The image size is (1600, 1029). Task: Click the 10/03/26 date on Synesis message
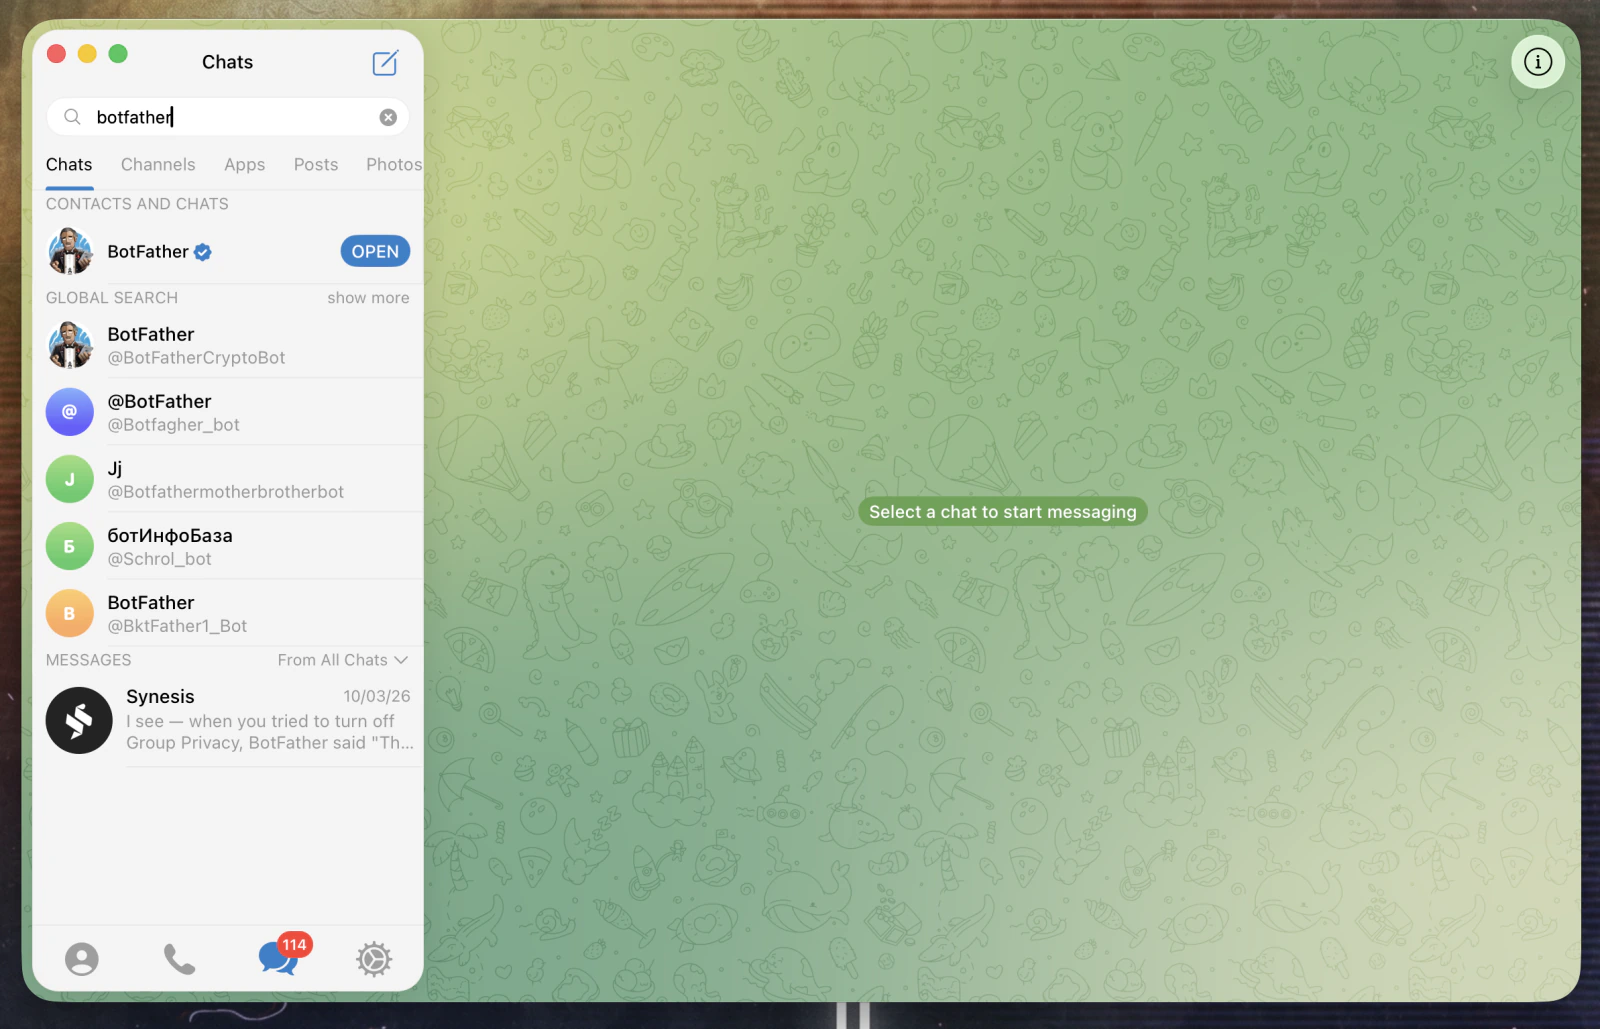coord(377,696)
